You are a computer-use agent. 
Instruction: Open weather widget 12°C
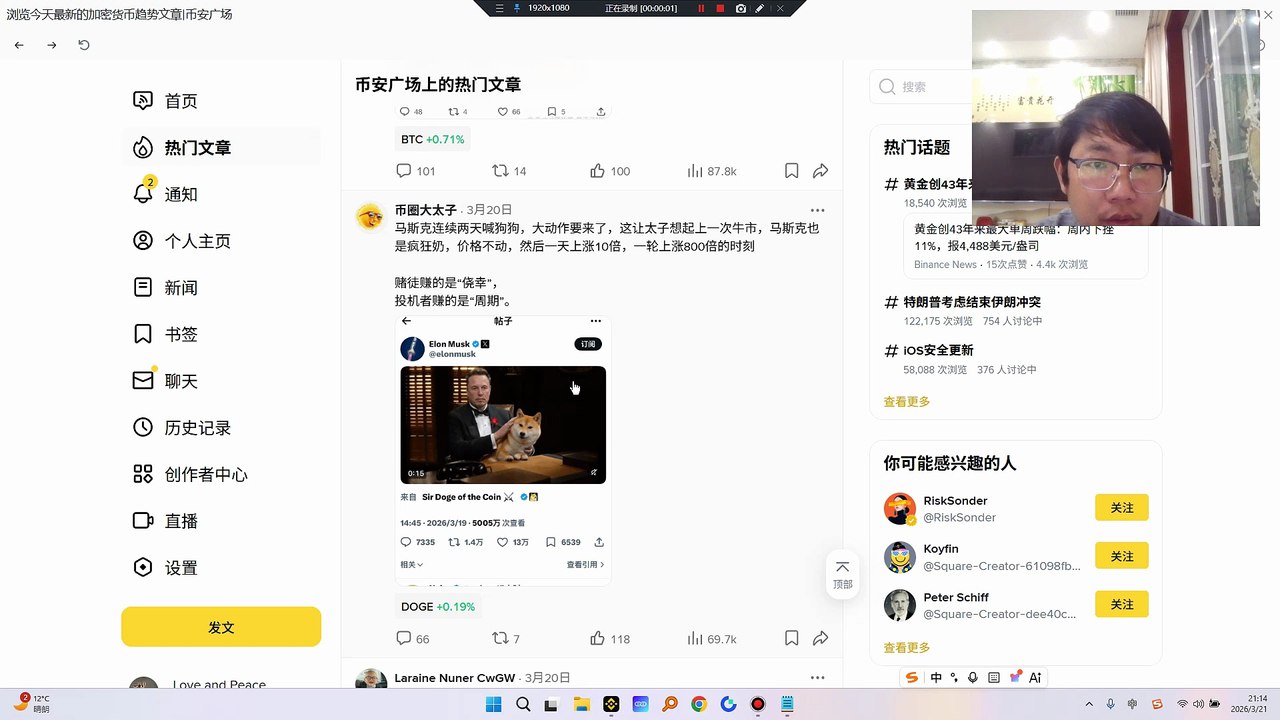(30, 704)
